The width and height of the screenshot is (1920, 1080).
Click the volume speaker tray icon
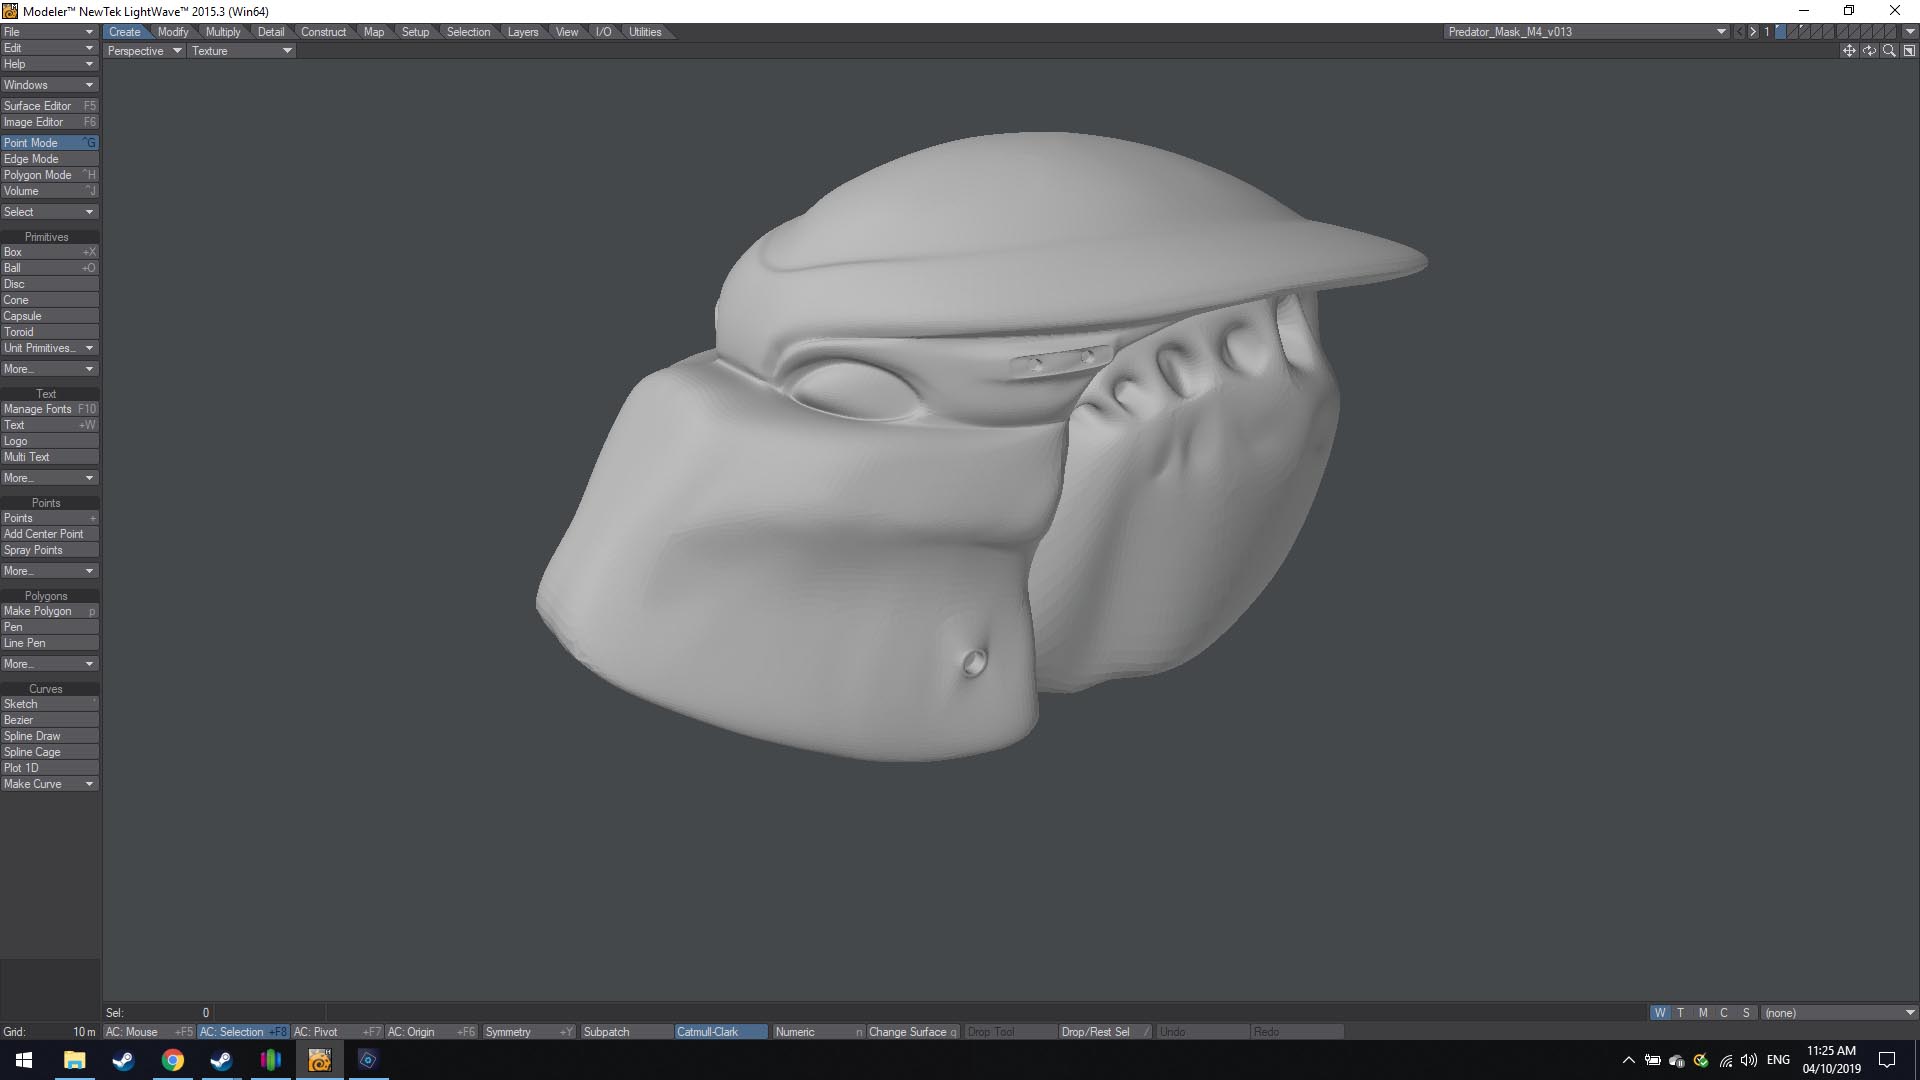tap(1749, 1060)
